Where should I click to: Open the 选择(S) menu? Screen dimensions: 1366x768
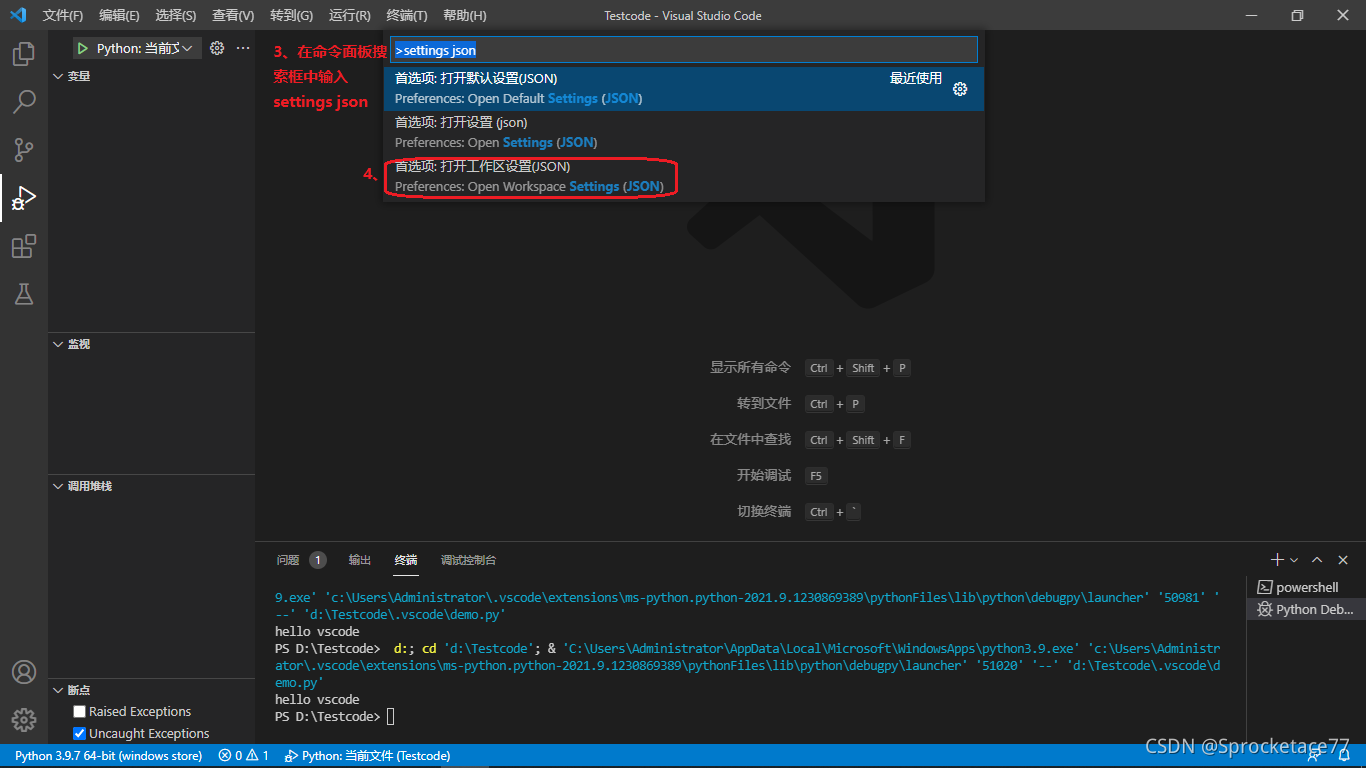point(176,15)
